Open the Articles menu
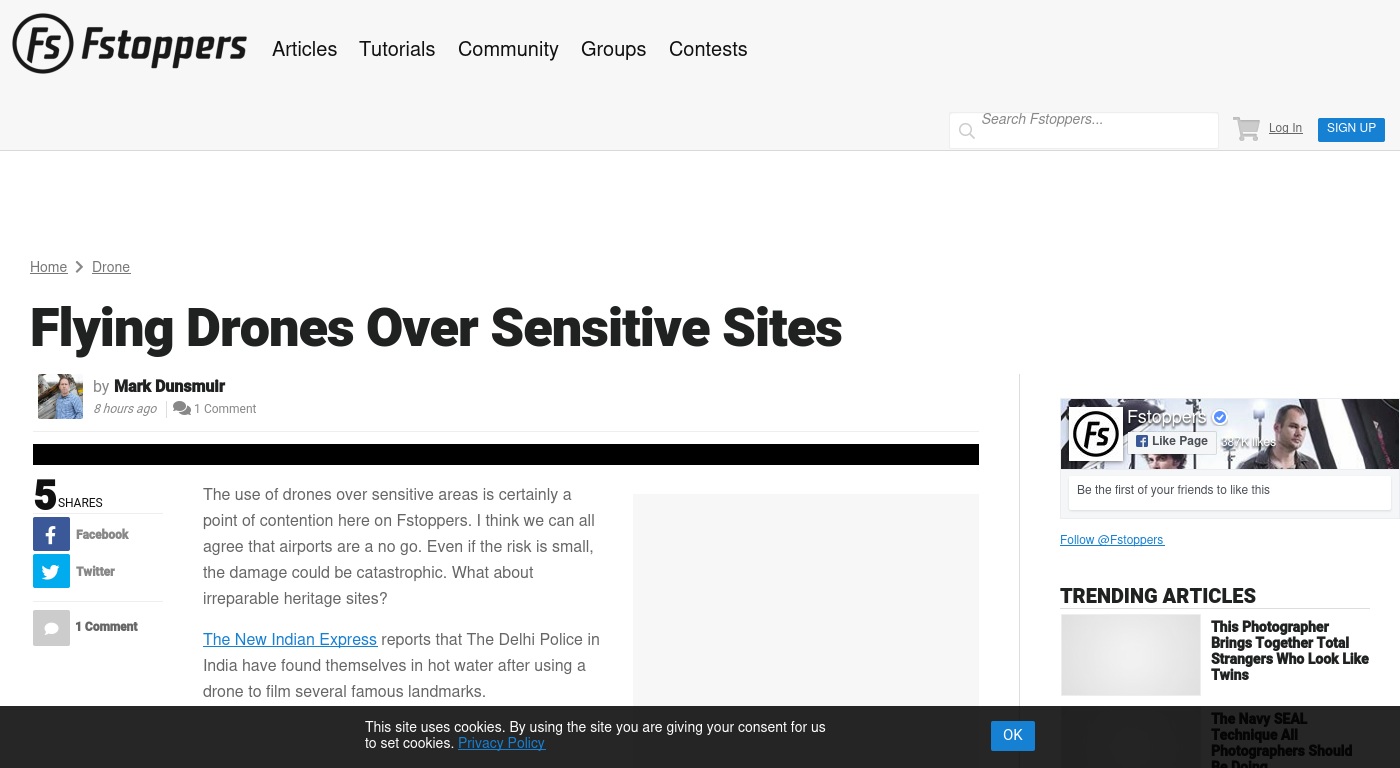 [x=304, y=49]
